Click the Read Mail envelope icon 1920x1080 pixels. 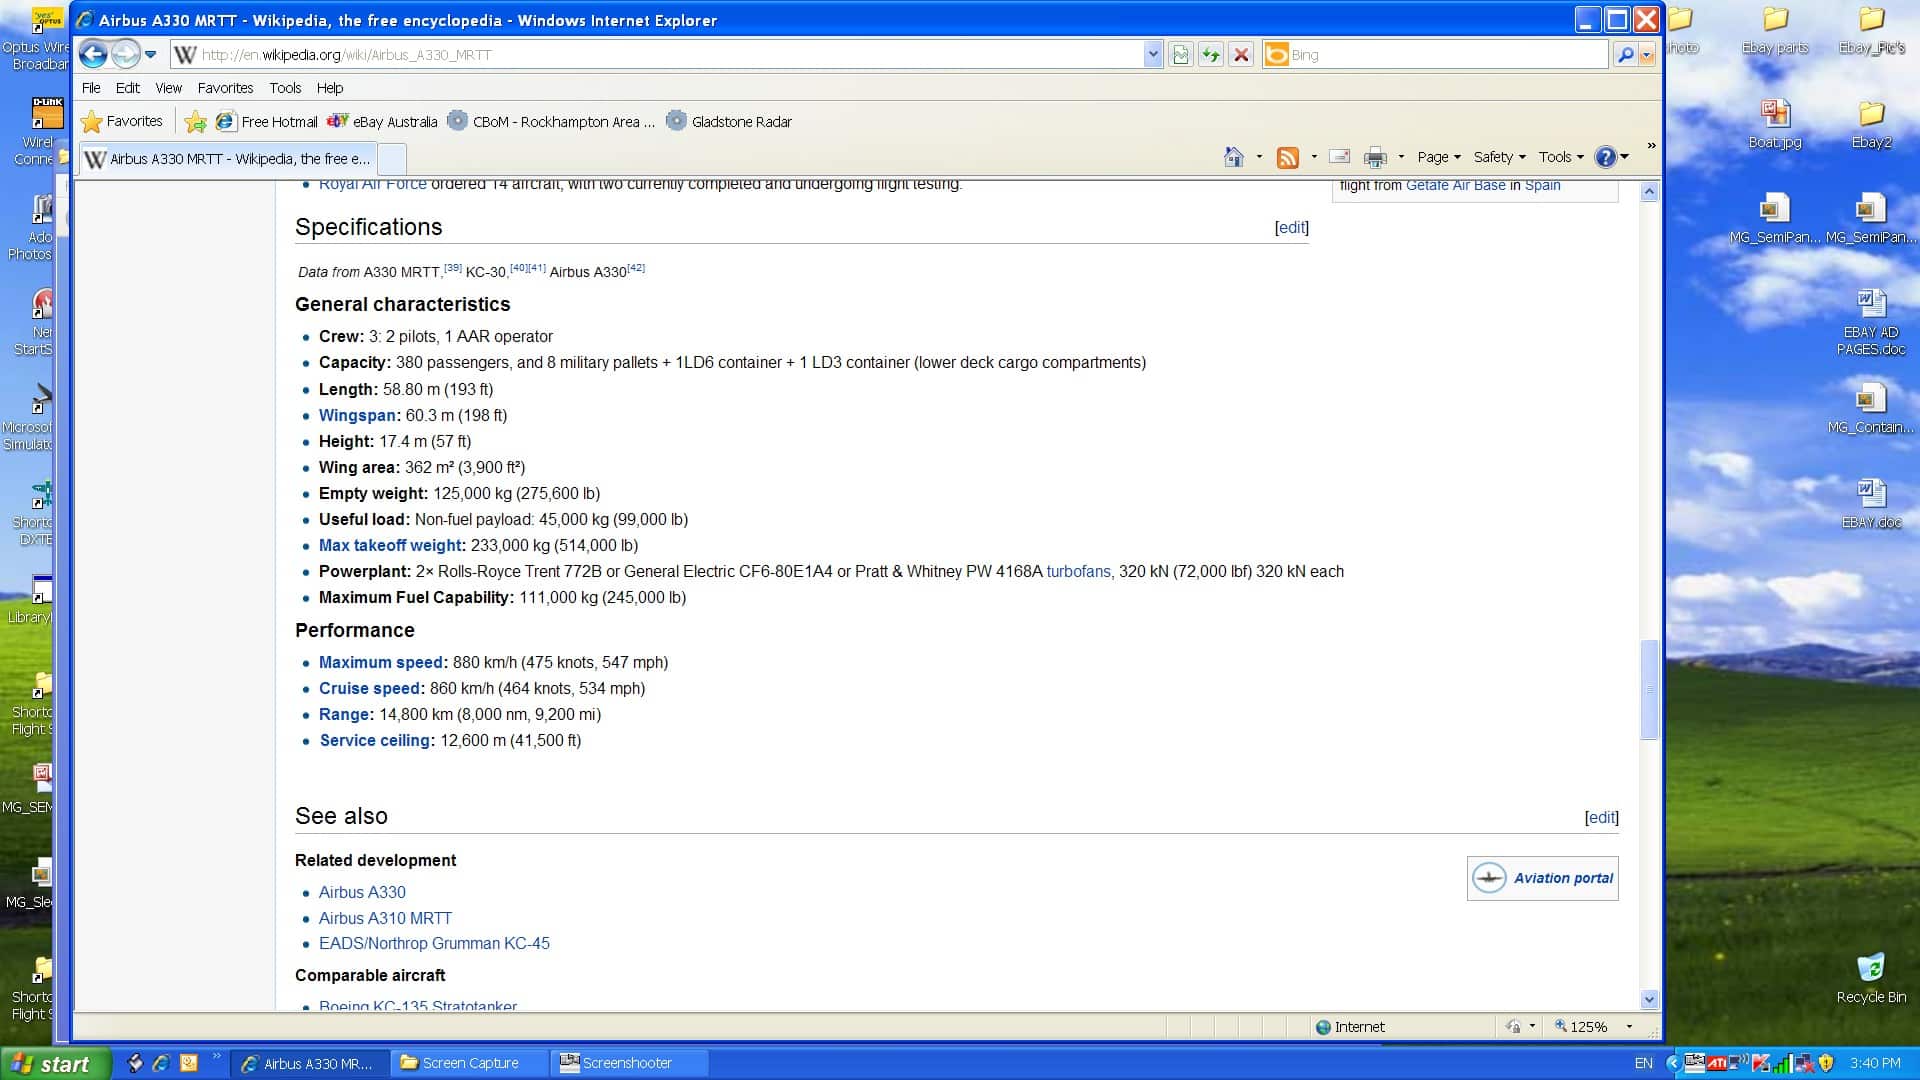click(x=1340, y=157)
